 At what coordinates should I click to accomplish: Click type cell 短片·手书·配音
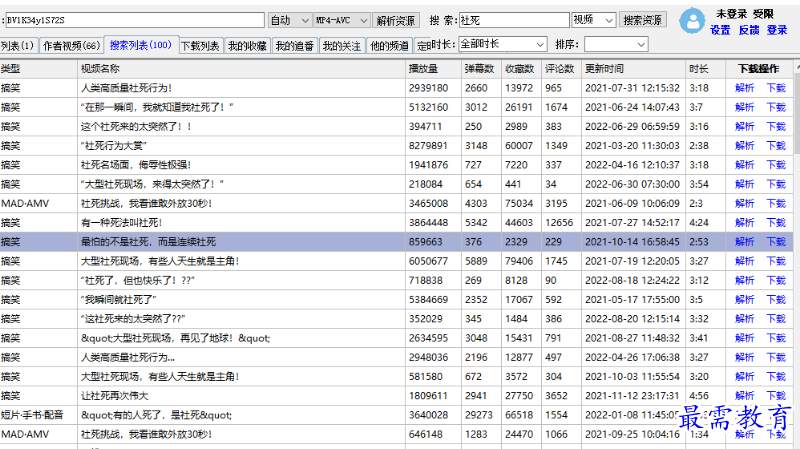click(32, 415)
